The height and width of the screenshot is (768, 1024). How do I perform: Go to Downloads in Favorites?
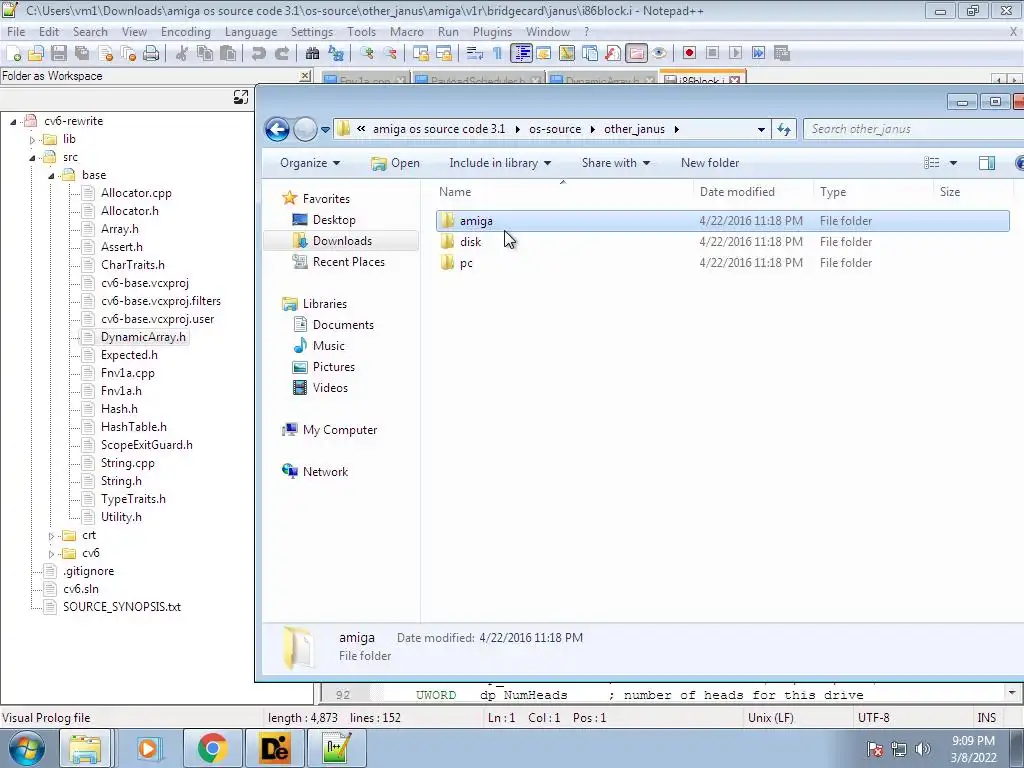[x=342, y=241]
